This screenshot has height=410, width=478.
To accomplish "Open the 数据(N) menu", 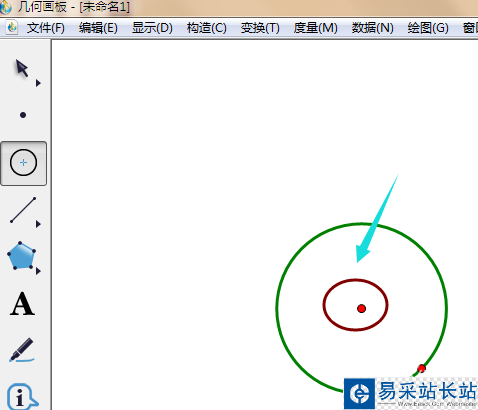I will [372, 28].
